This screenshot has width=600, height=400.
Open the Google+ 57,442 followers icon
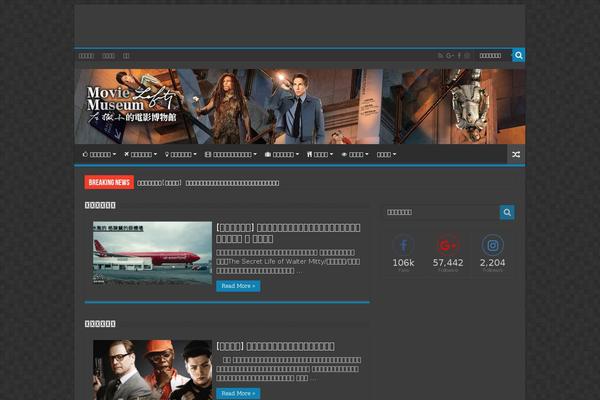click(448, 245)
